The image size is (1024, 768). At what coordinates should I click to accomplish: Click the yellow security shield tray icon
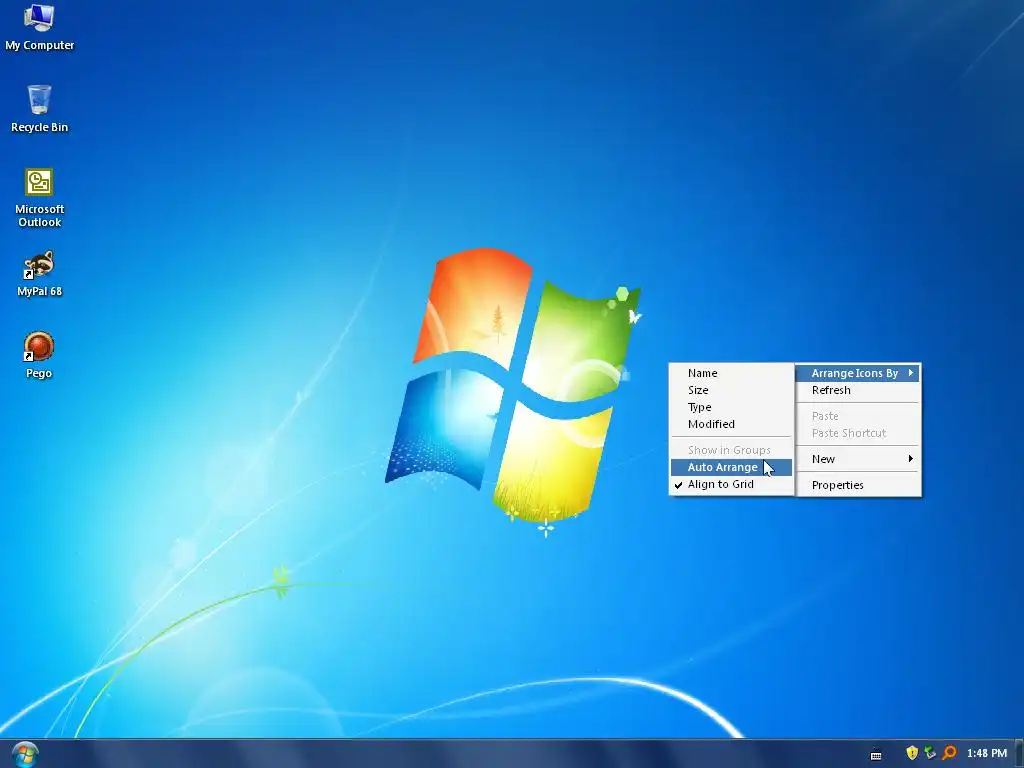[x=912, y=753]
